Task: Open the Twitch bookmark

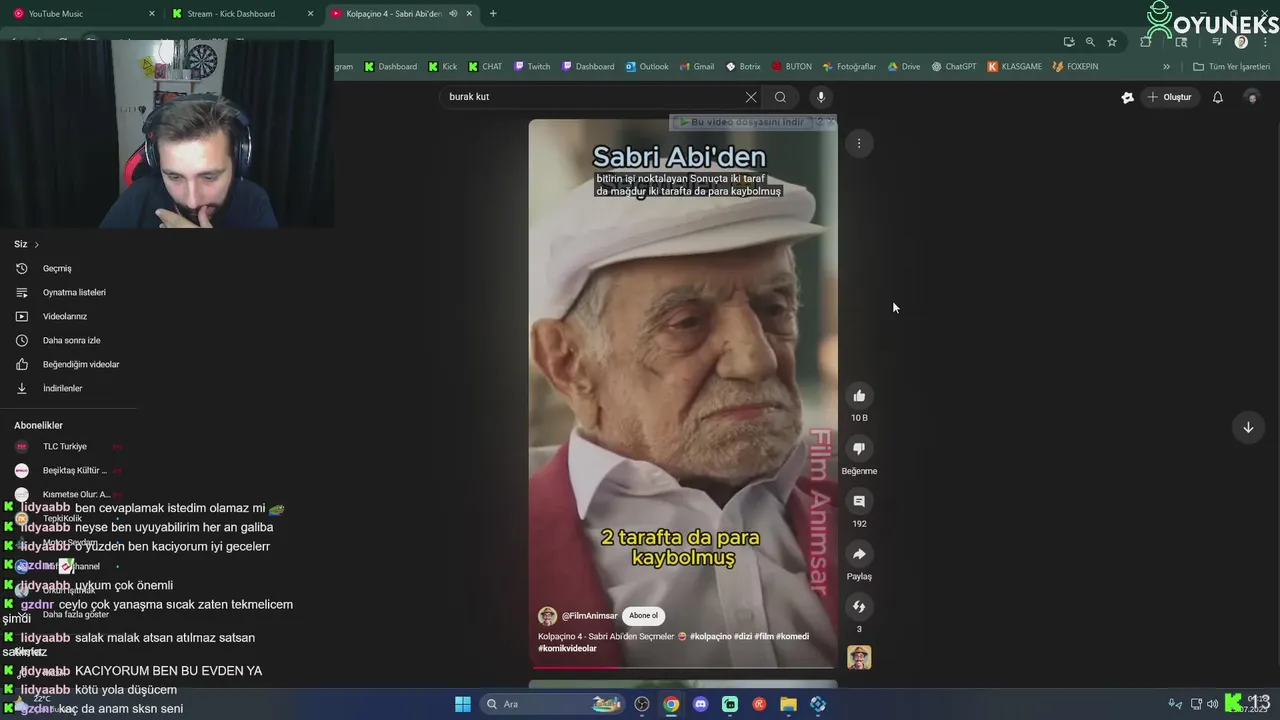Action: pos(532,67)
